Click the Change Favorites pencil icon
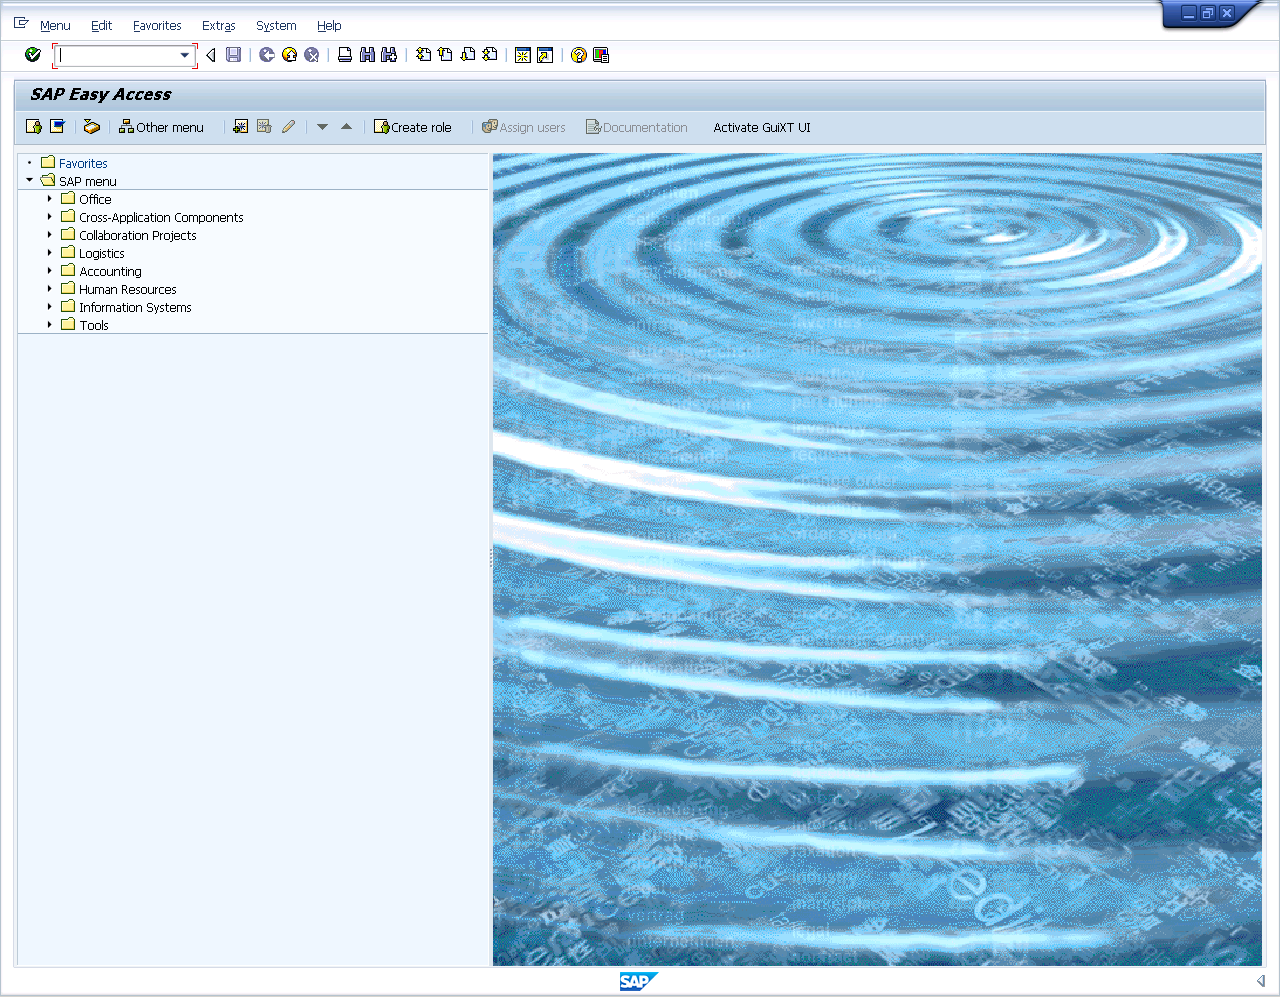The height and width of the screenshot is (998, 1280). [288, 126]
